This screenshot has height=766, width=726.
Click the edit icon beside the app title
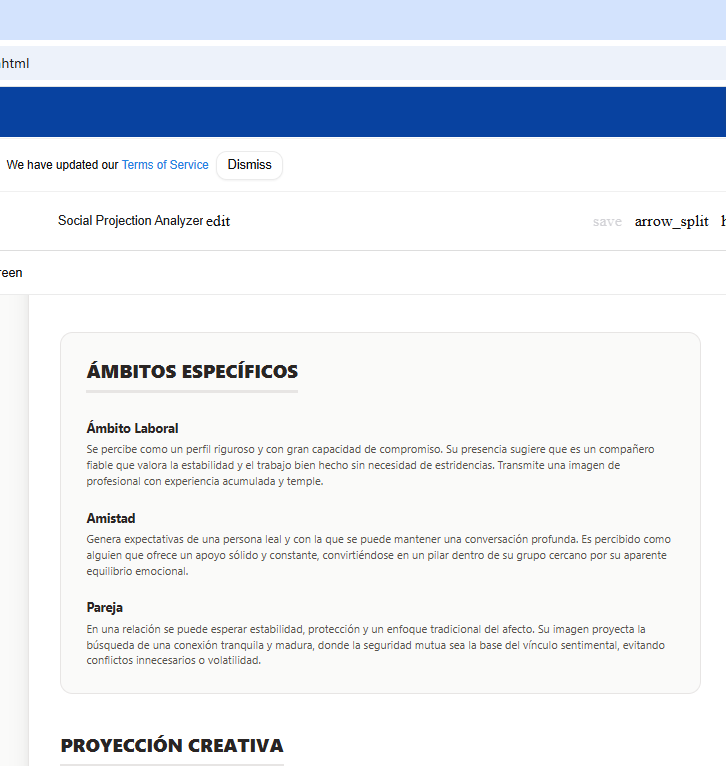click(x=218, y=221)
